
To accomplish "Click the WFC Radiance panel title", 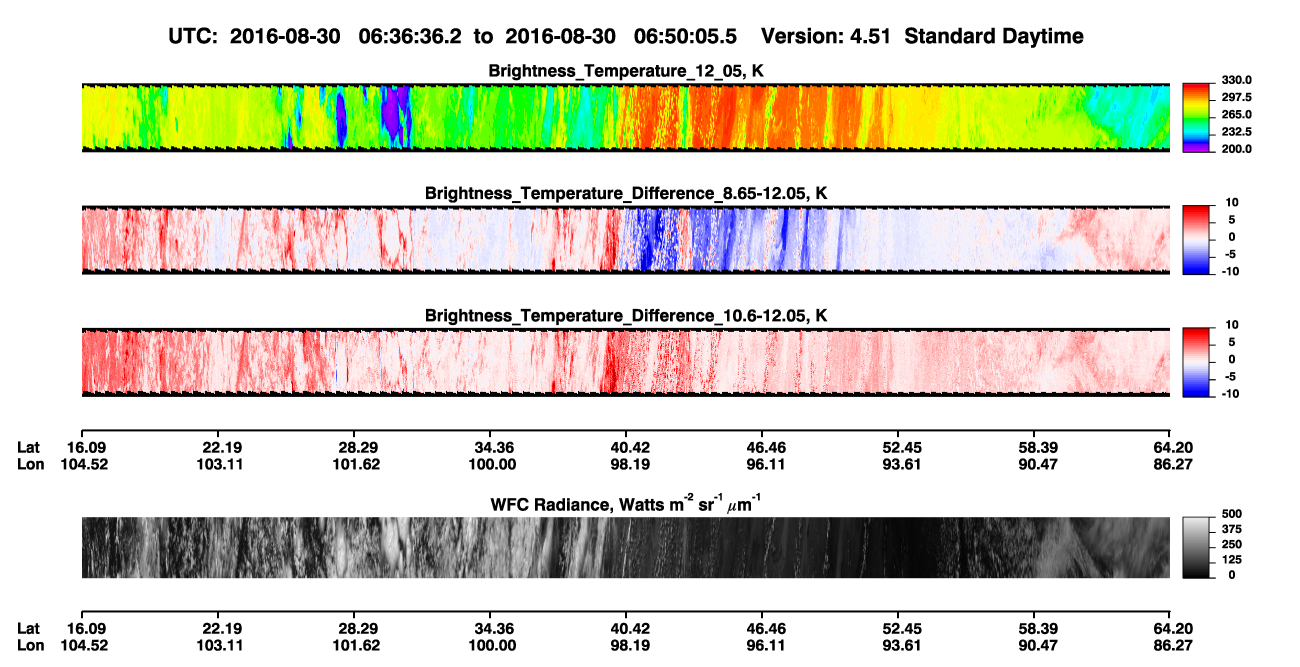I will pyautogui.click(x=626, y=506).
